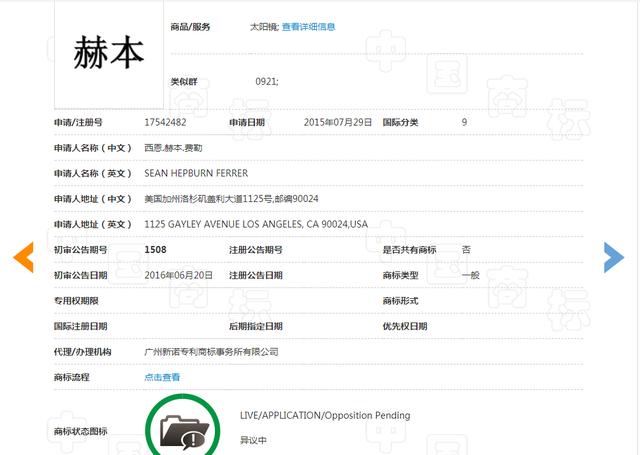Viewport: 640px width, 455px height.
Task: Click the 类似群 label
Action: point(184,82)
